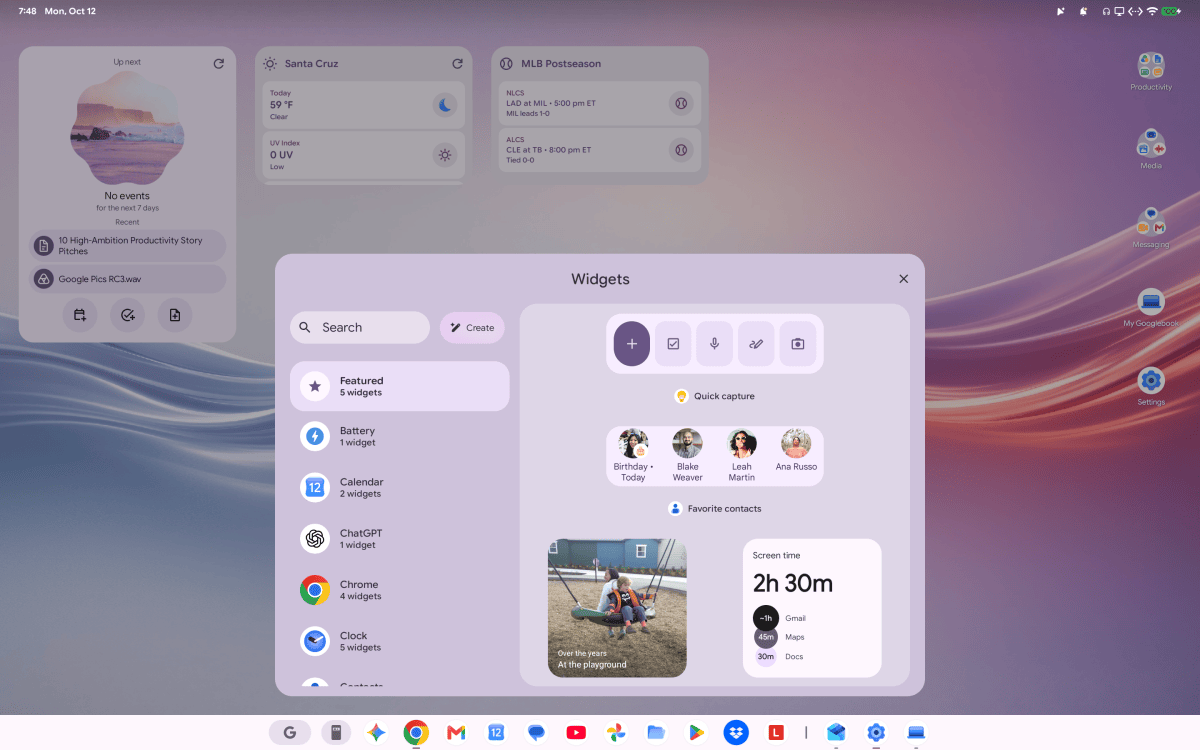This screenshot has height=750, width=1200.
Task: Click the baseball icon in MLB Postseason header
Action: pyautogui.click(x=507, y=63)
